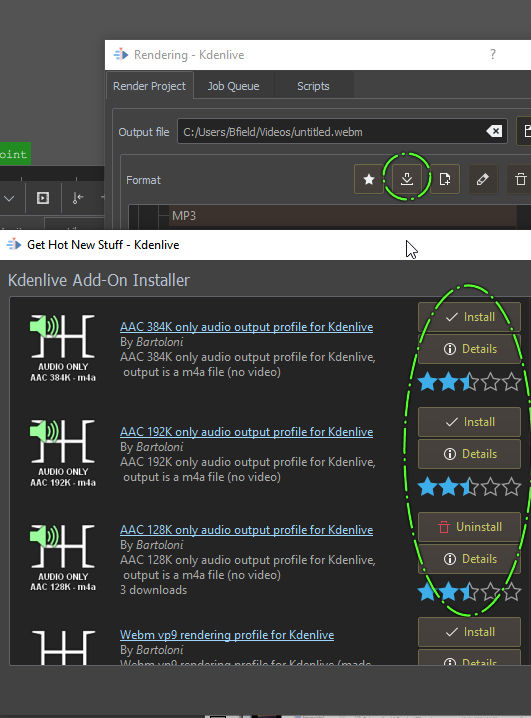
Task: Click the insert-point arrow icon in main toolbar
Action: (x=78, y=198)
